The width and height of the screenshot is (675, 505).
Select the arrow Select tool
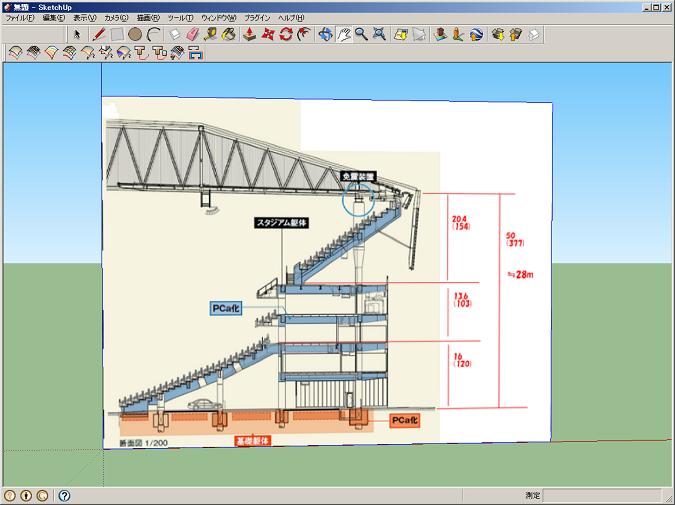point(77,34)
